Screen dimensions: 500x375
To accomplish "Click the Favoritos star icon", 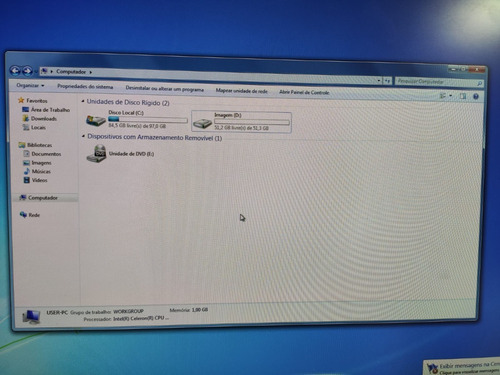I will pyautogui.click(x=21, y=100).
